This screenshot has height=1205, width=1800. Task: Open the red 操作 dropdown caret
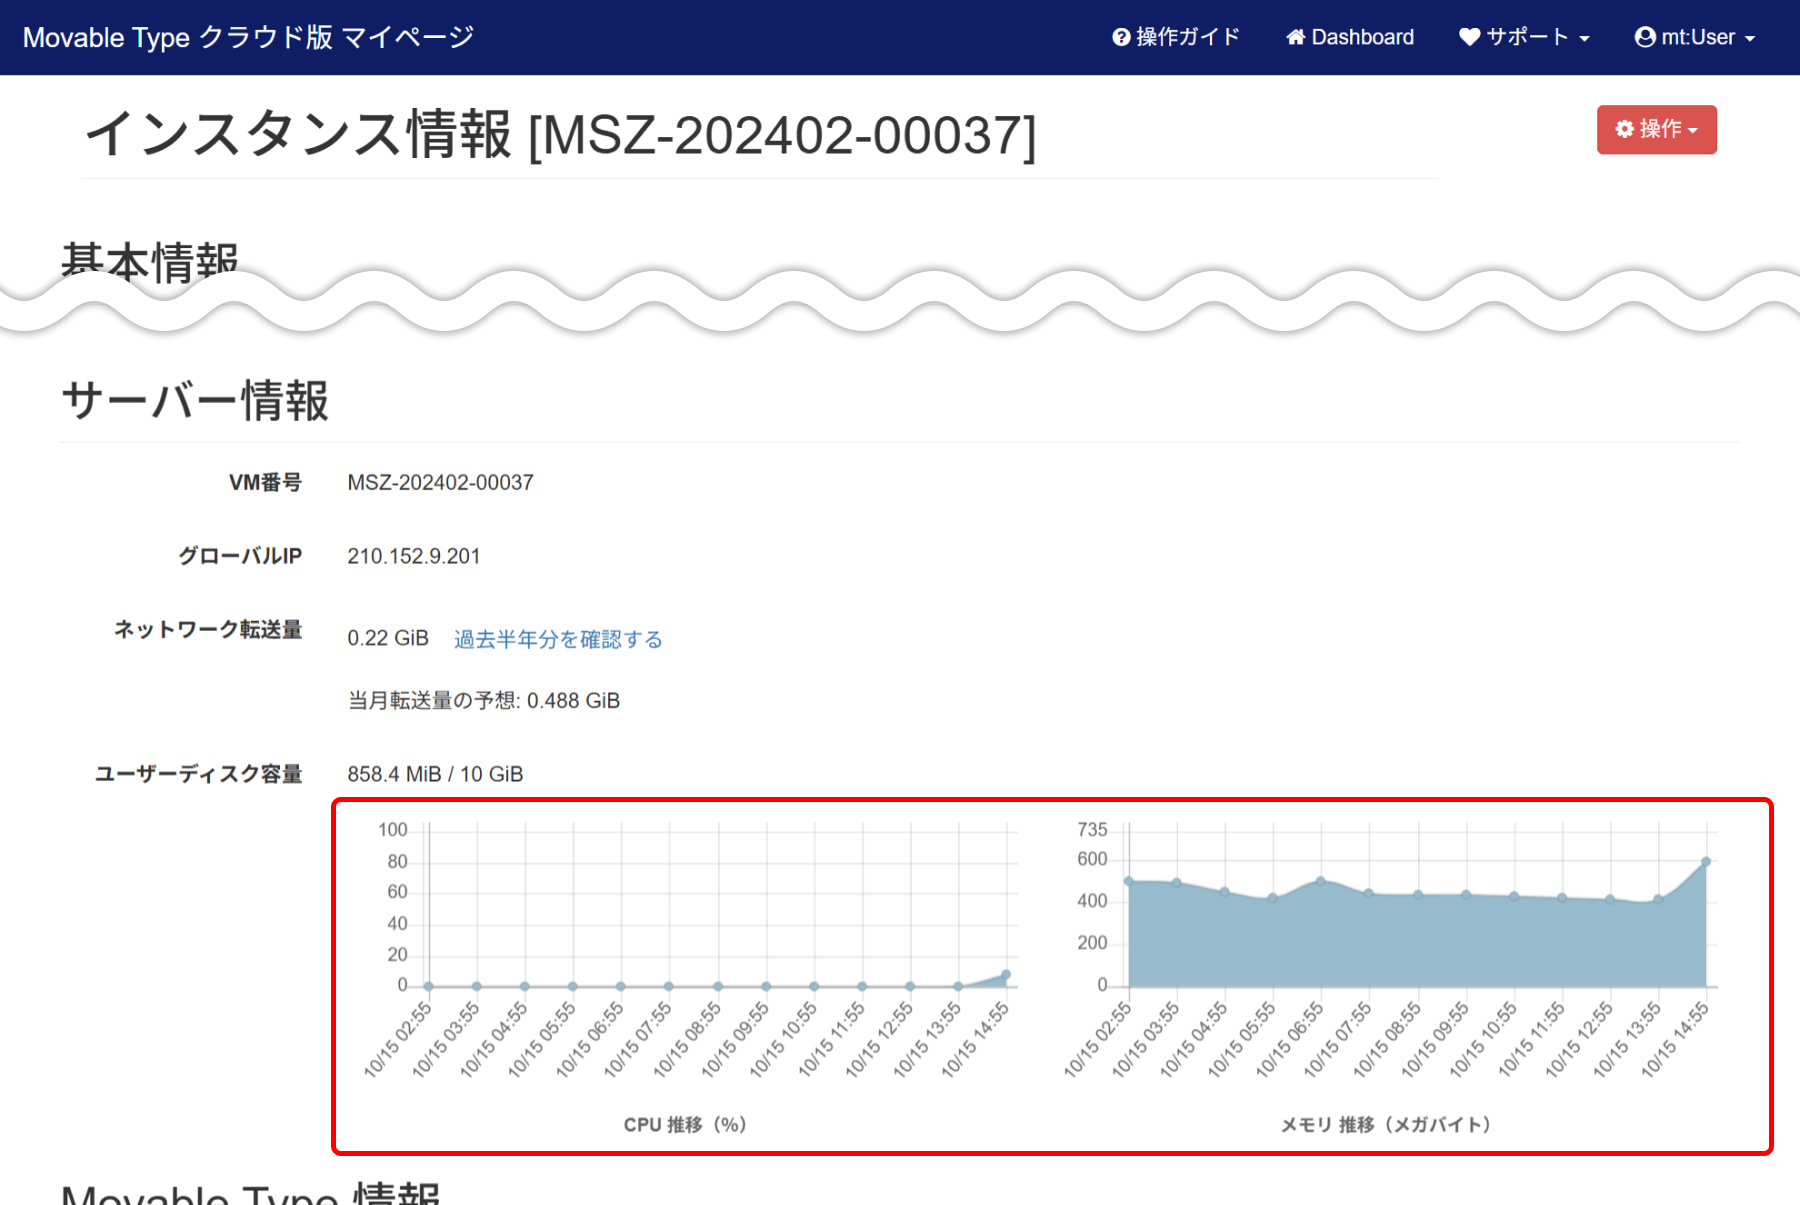click(x=1693, y=131)
